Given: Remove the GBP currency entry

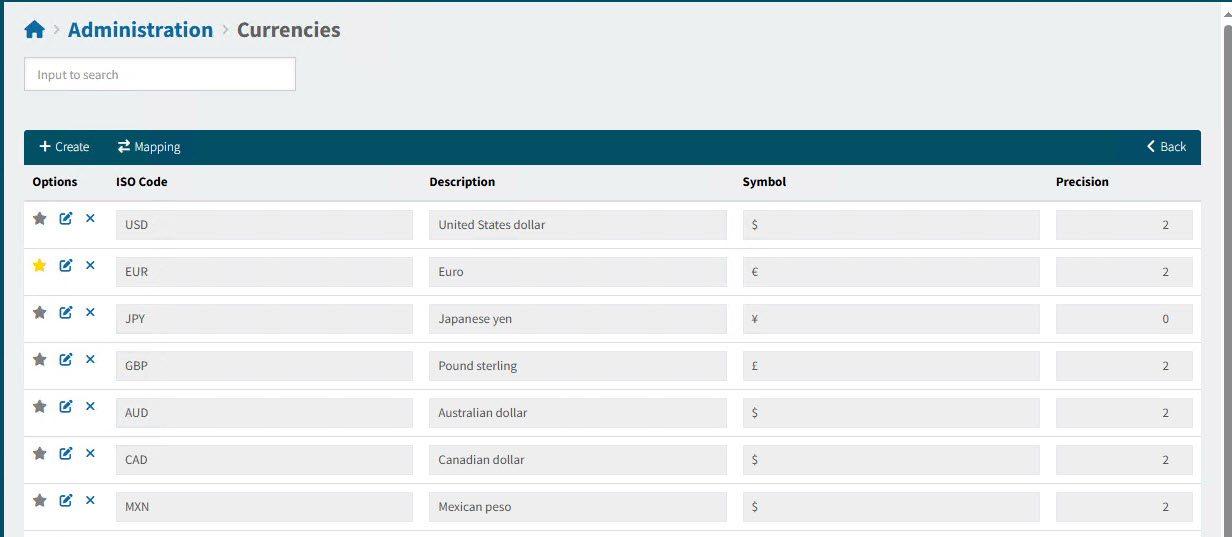Looking at the screenshot, I should click(90, 359).
